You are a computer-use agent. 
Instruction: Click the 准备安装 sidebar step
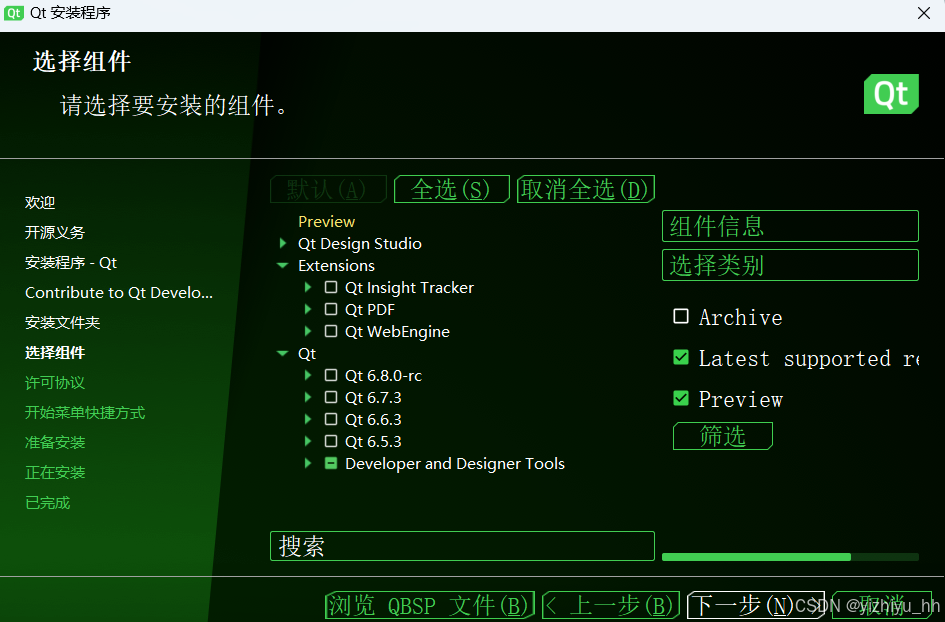coord(55,442)
